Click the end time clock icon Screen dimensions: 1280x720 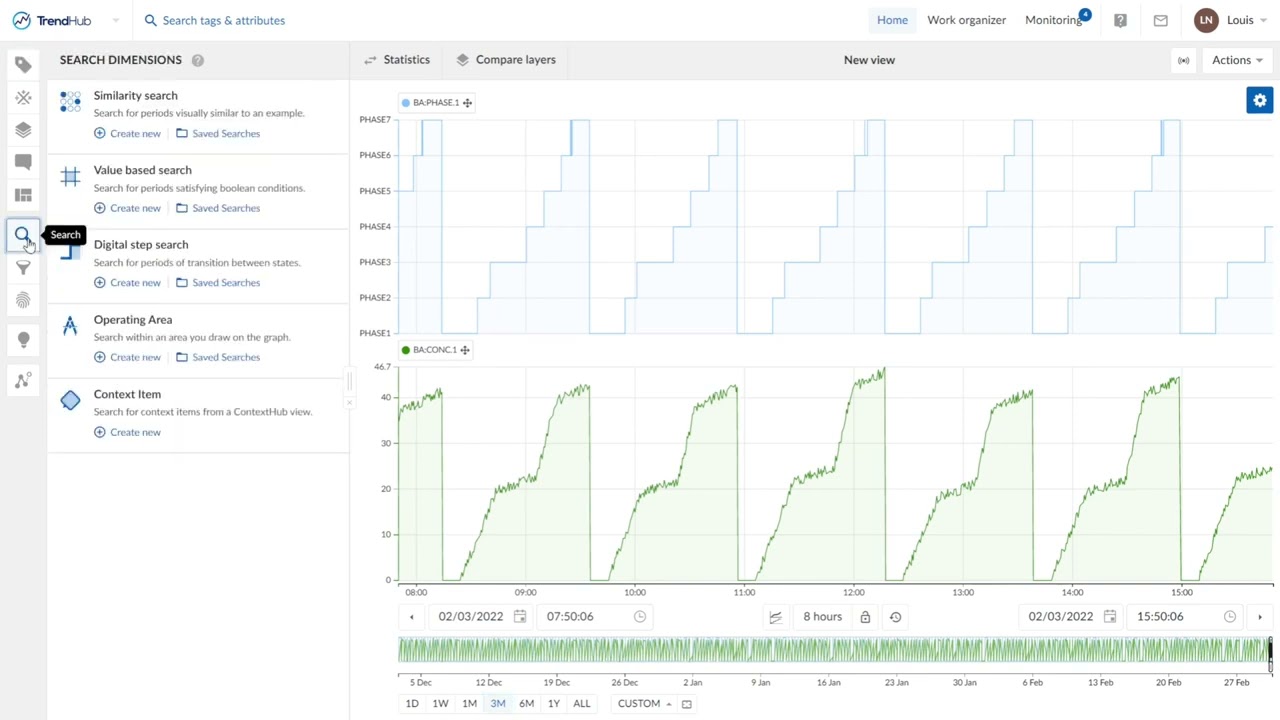click(x=1230, y=617)
